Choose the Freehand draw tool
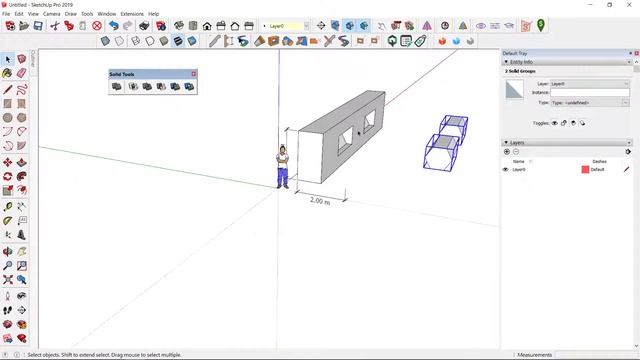 [x=22, y=90]
